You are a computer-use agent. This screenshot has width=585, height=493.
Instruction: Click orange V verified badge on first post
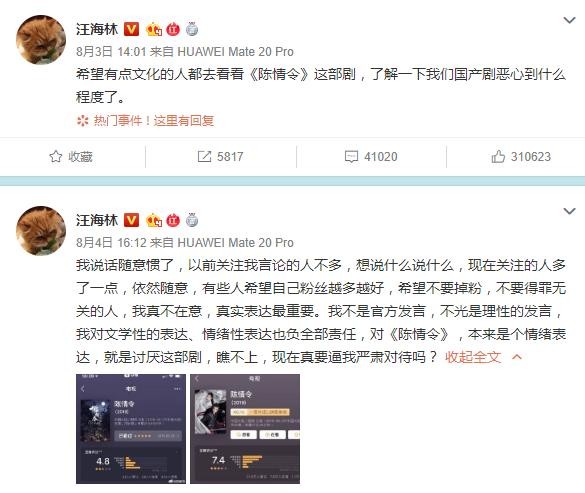(131, 29)
